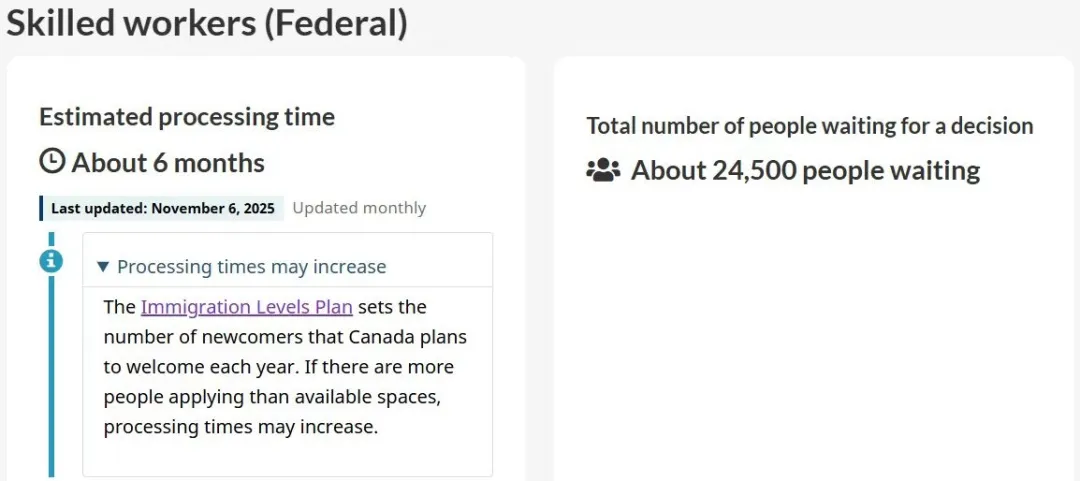
Task: Click the "Last updated: November 6, 2025" badge
Action: [x=162, y=208]
